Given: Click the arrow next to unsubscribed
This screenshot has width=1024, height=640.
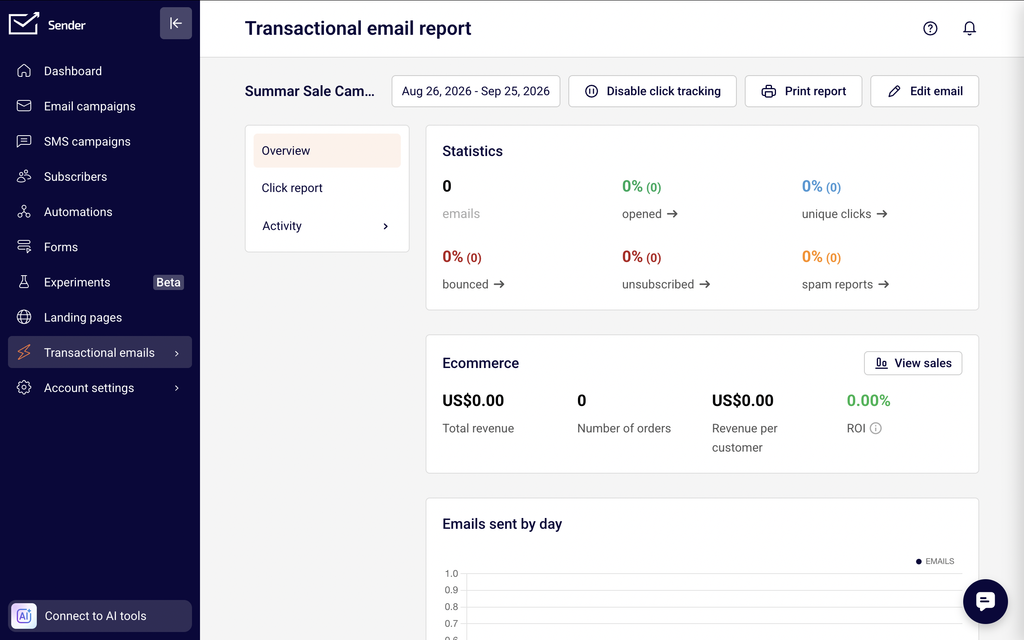Looking at the screenshot, I should 705,284.
